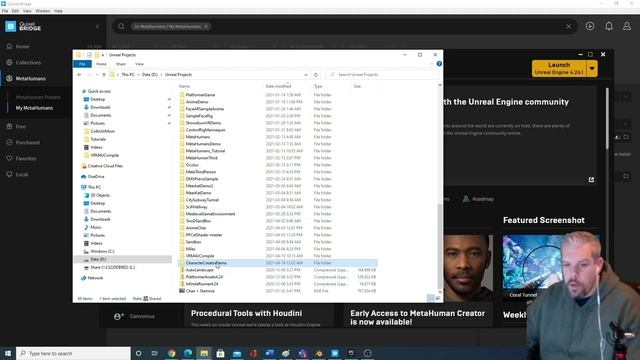Screen dimensions: 640x360
Task: Switch to details view icon in status bar
Action: pos(431,298)
